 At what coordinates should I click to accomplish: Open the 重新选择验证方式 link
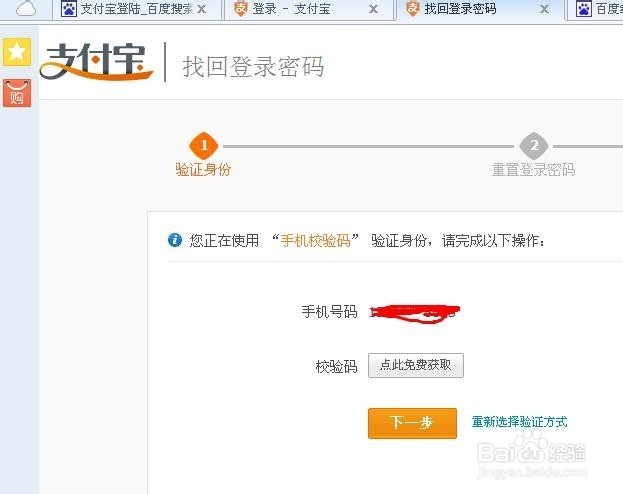click(519, 422)
